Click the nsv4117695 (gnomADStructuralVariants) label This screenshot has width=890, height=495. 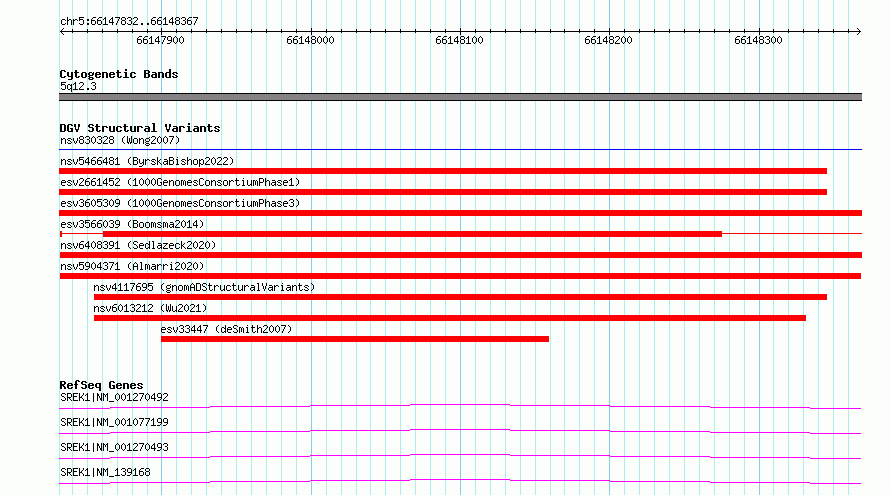click(x=204, y=287)
